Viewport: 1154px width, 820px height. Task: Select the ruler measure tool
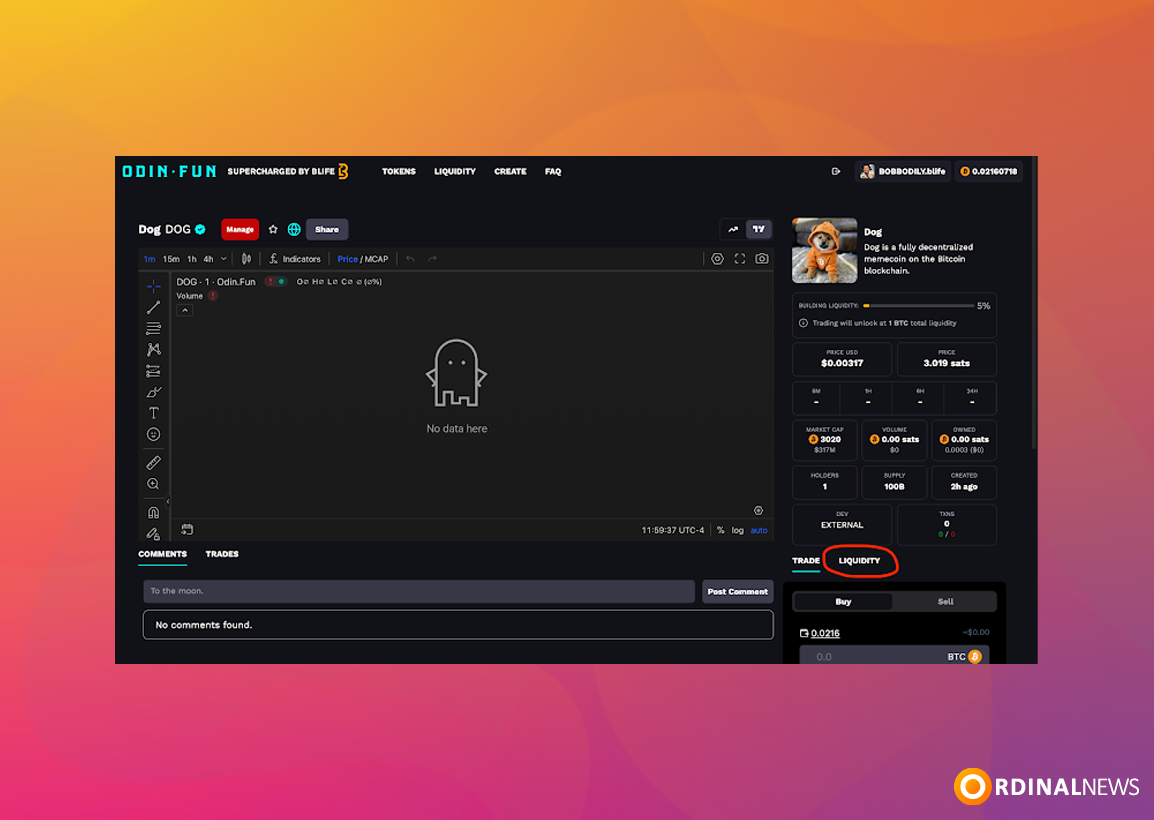tap(153, 462)
